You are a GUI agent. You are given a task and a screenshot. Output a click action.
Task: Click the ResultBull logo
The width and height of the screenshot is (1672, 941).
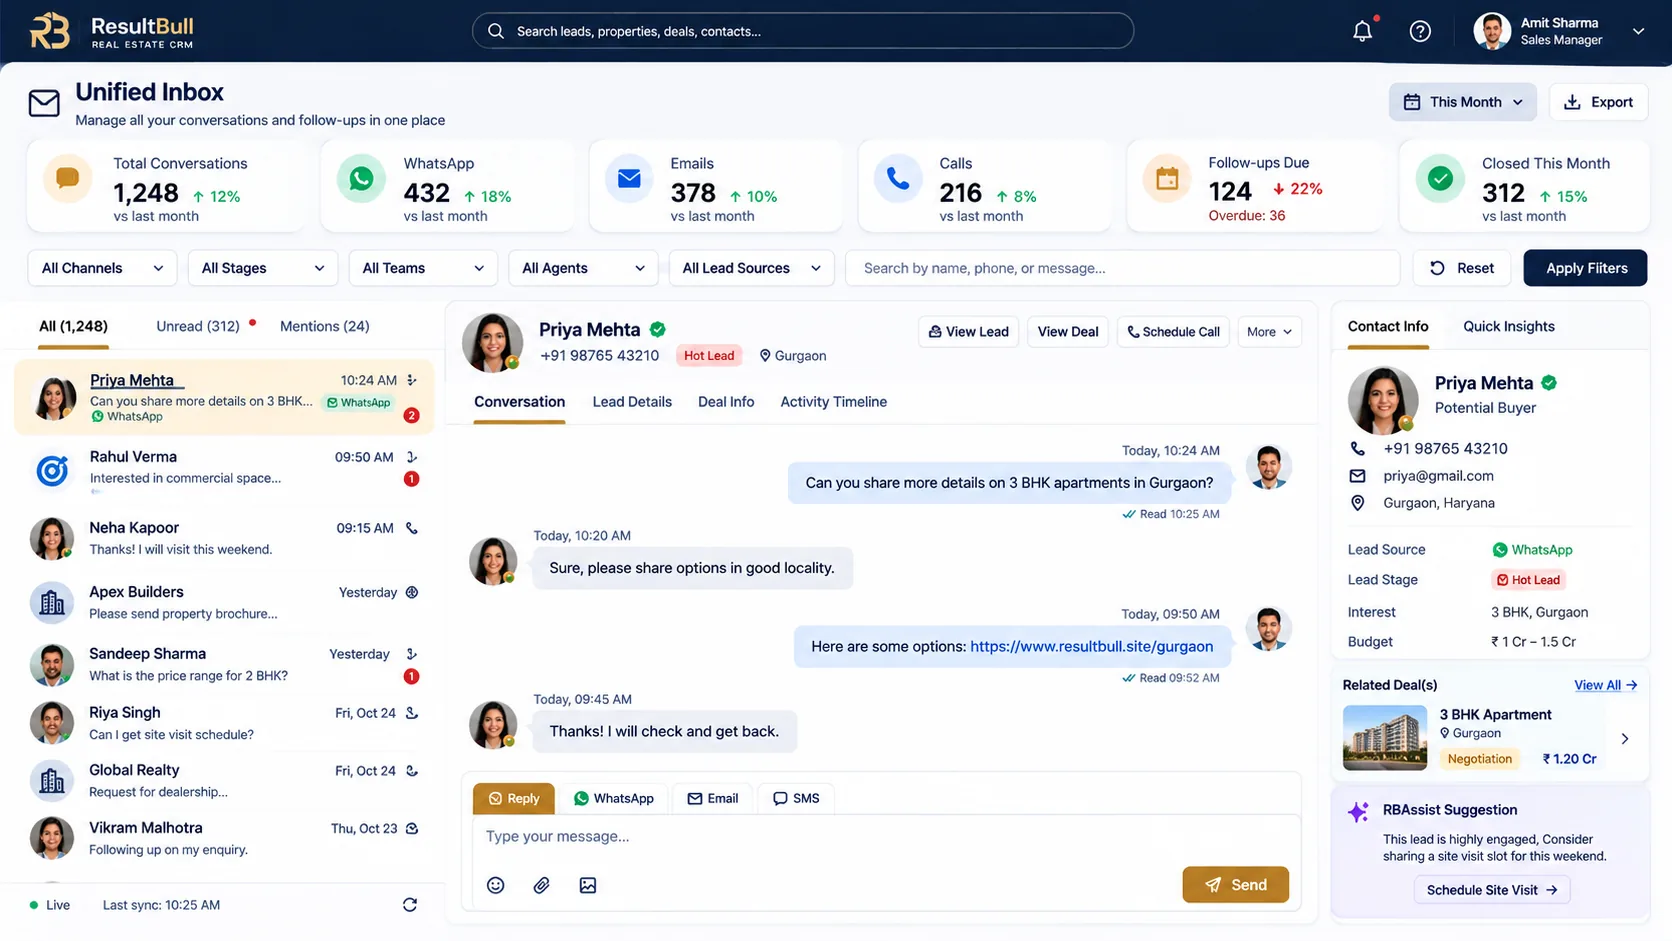tap(111, 31)
